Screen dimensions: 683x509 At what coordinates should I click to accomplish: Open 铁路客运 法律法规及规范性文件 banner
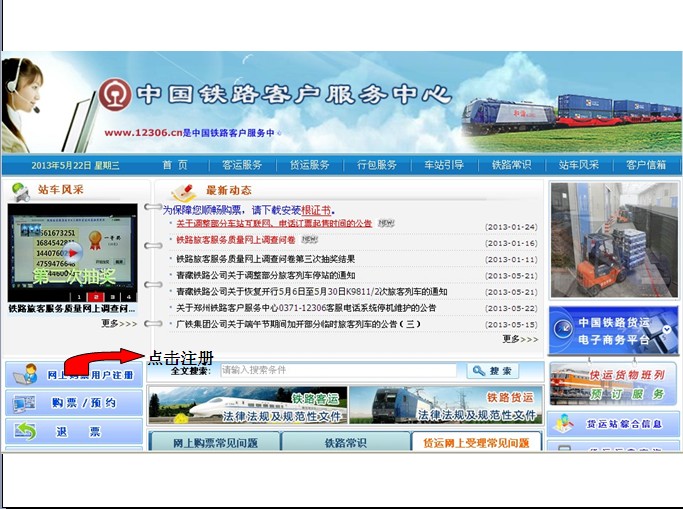pos(248,405)
